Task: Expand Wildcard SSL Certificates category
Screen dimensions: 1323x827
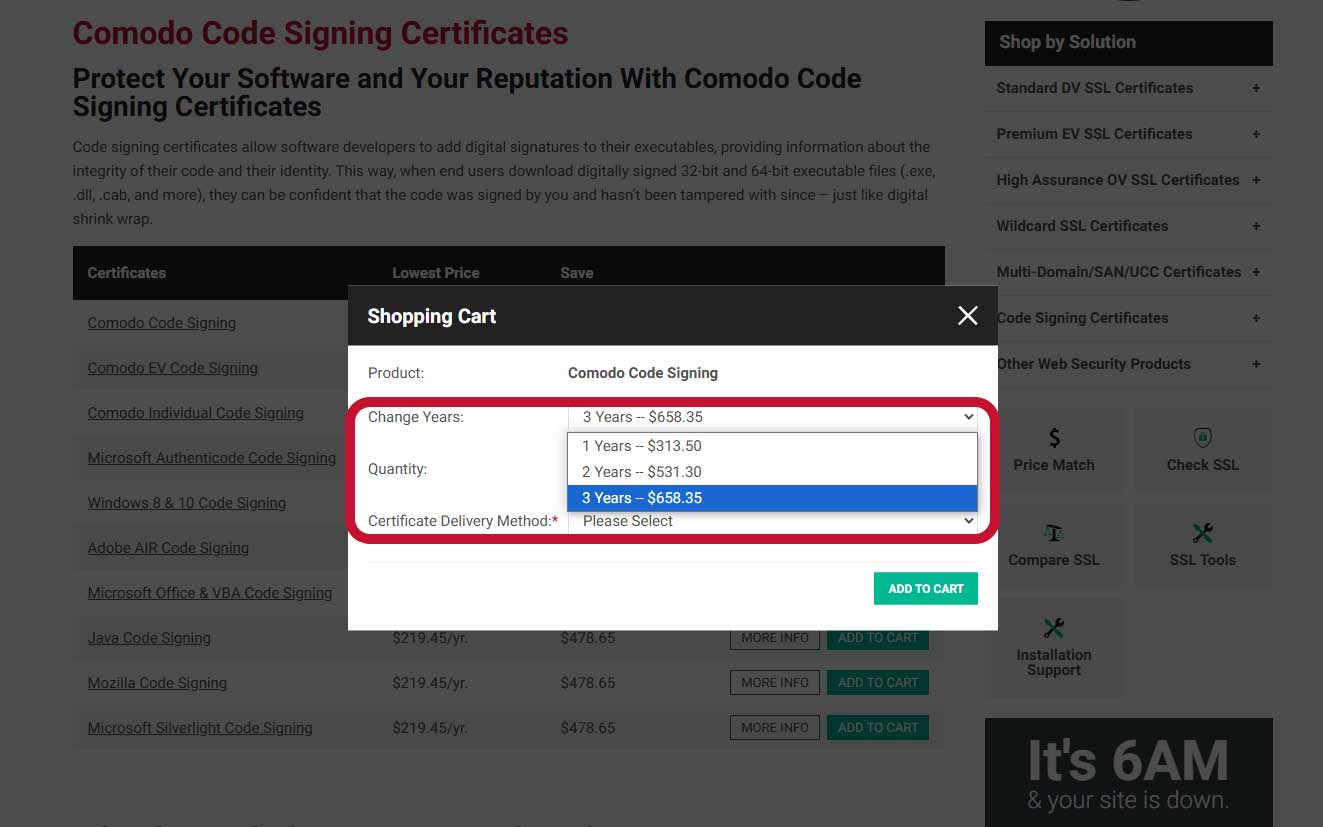Action: click(x=1082, y=226)
